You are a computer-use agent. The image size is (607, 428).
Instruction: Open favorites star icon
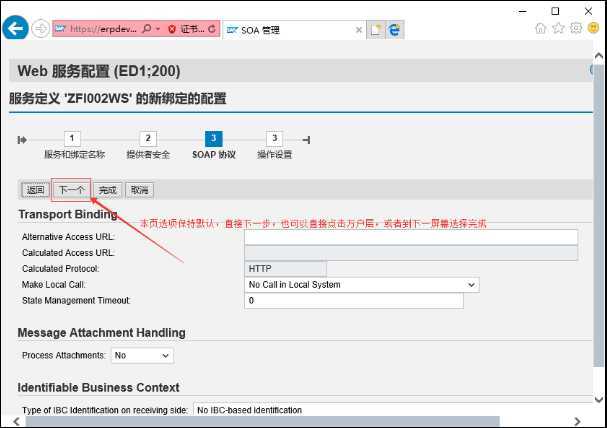558,28
